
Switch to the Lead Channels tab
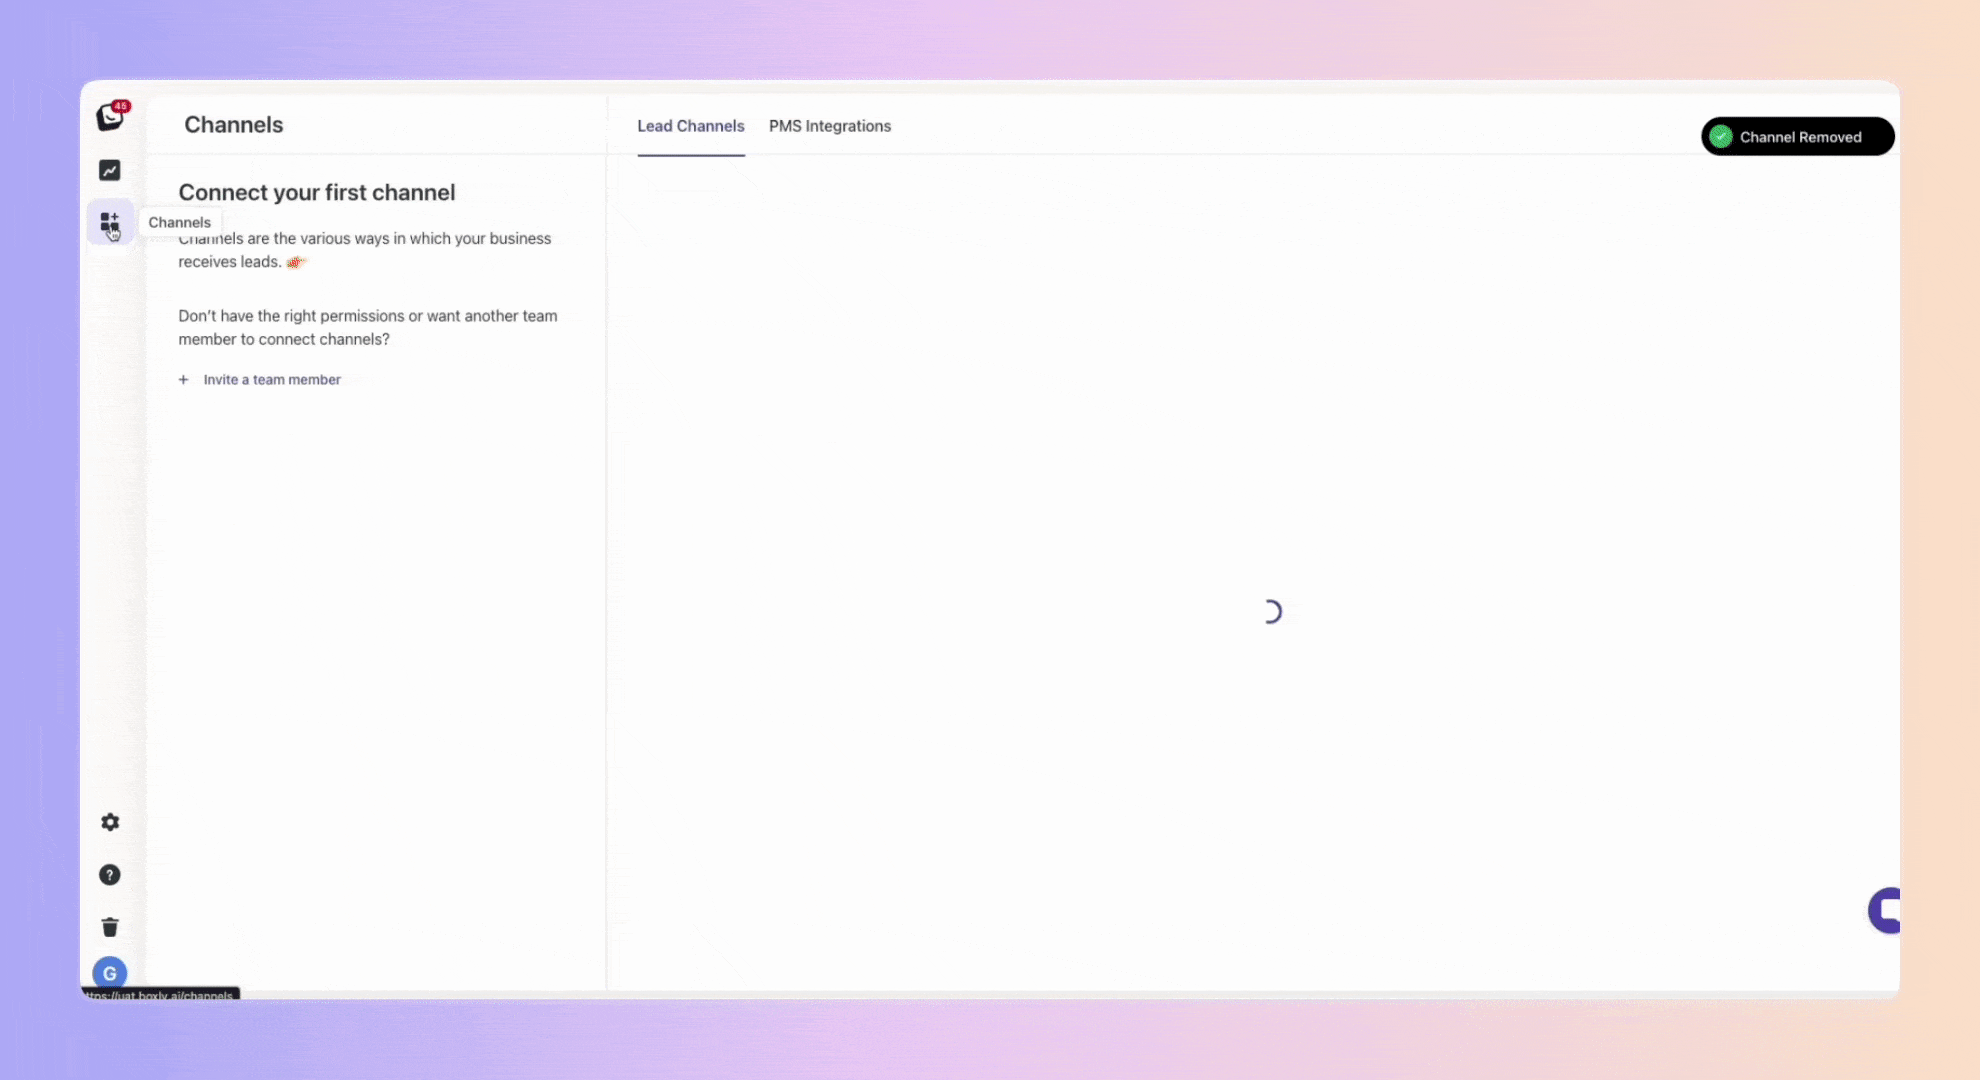coord(690,126)
